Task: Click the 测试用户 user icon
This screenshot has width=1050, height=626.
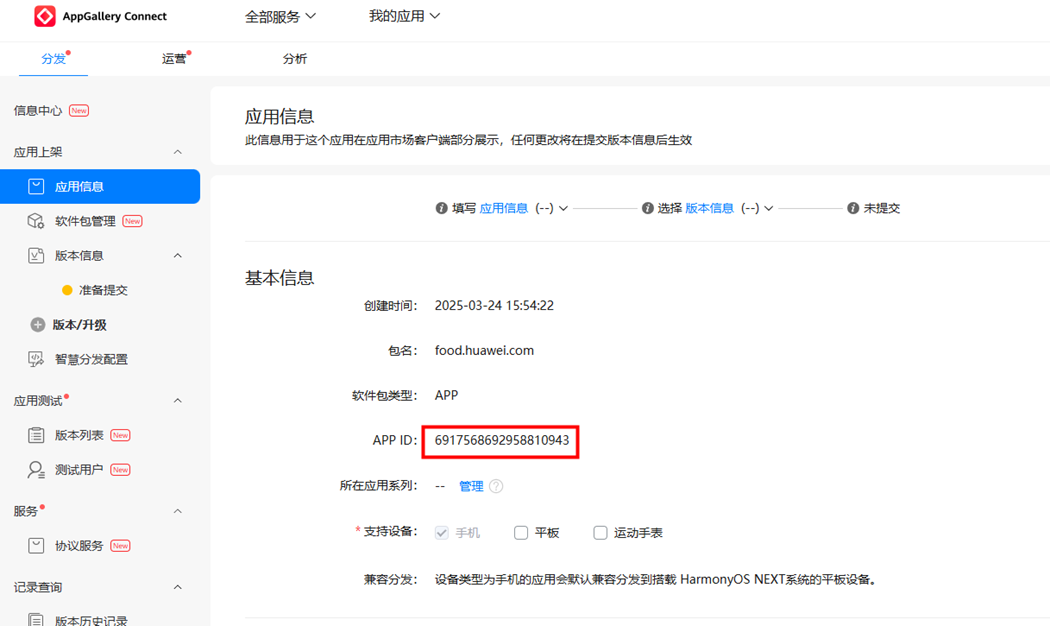Action: point(36,470)
